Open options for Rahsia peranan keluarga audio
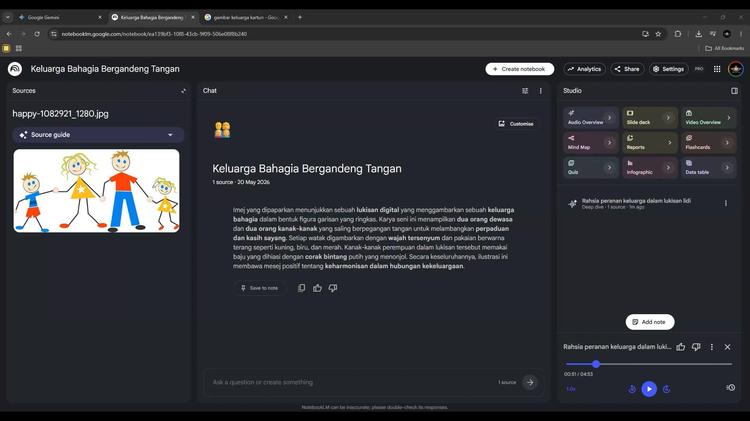 [726, 203]
